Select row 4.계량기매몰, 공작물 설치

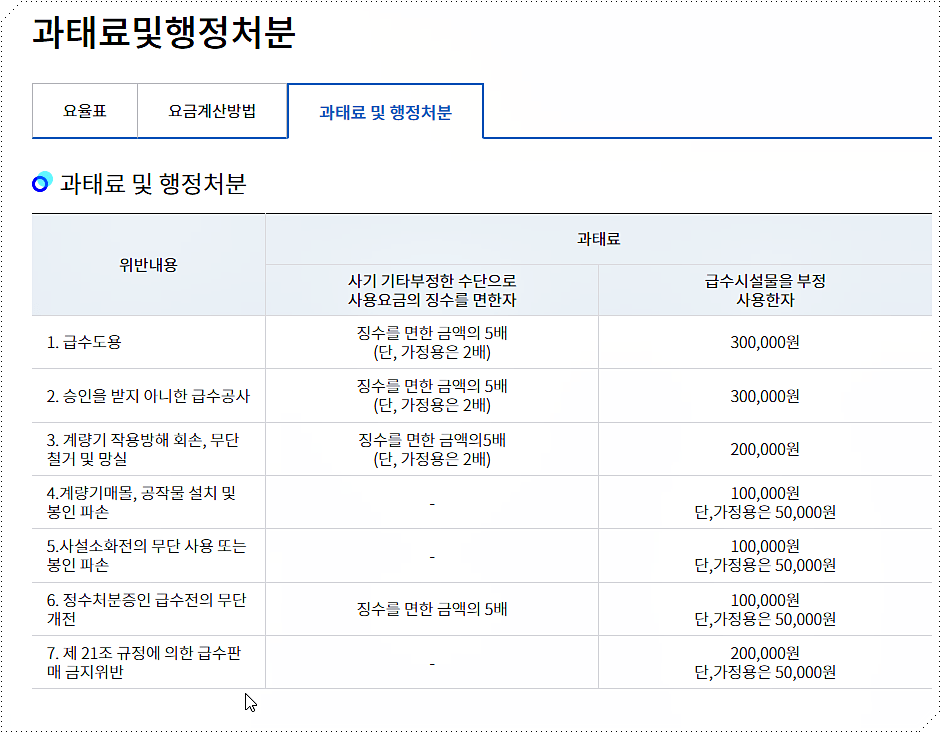(x=480, y=502)
